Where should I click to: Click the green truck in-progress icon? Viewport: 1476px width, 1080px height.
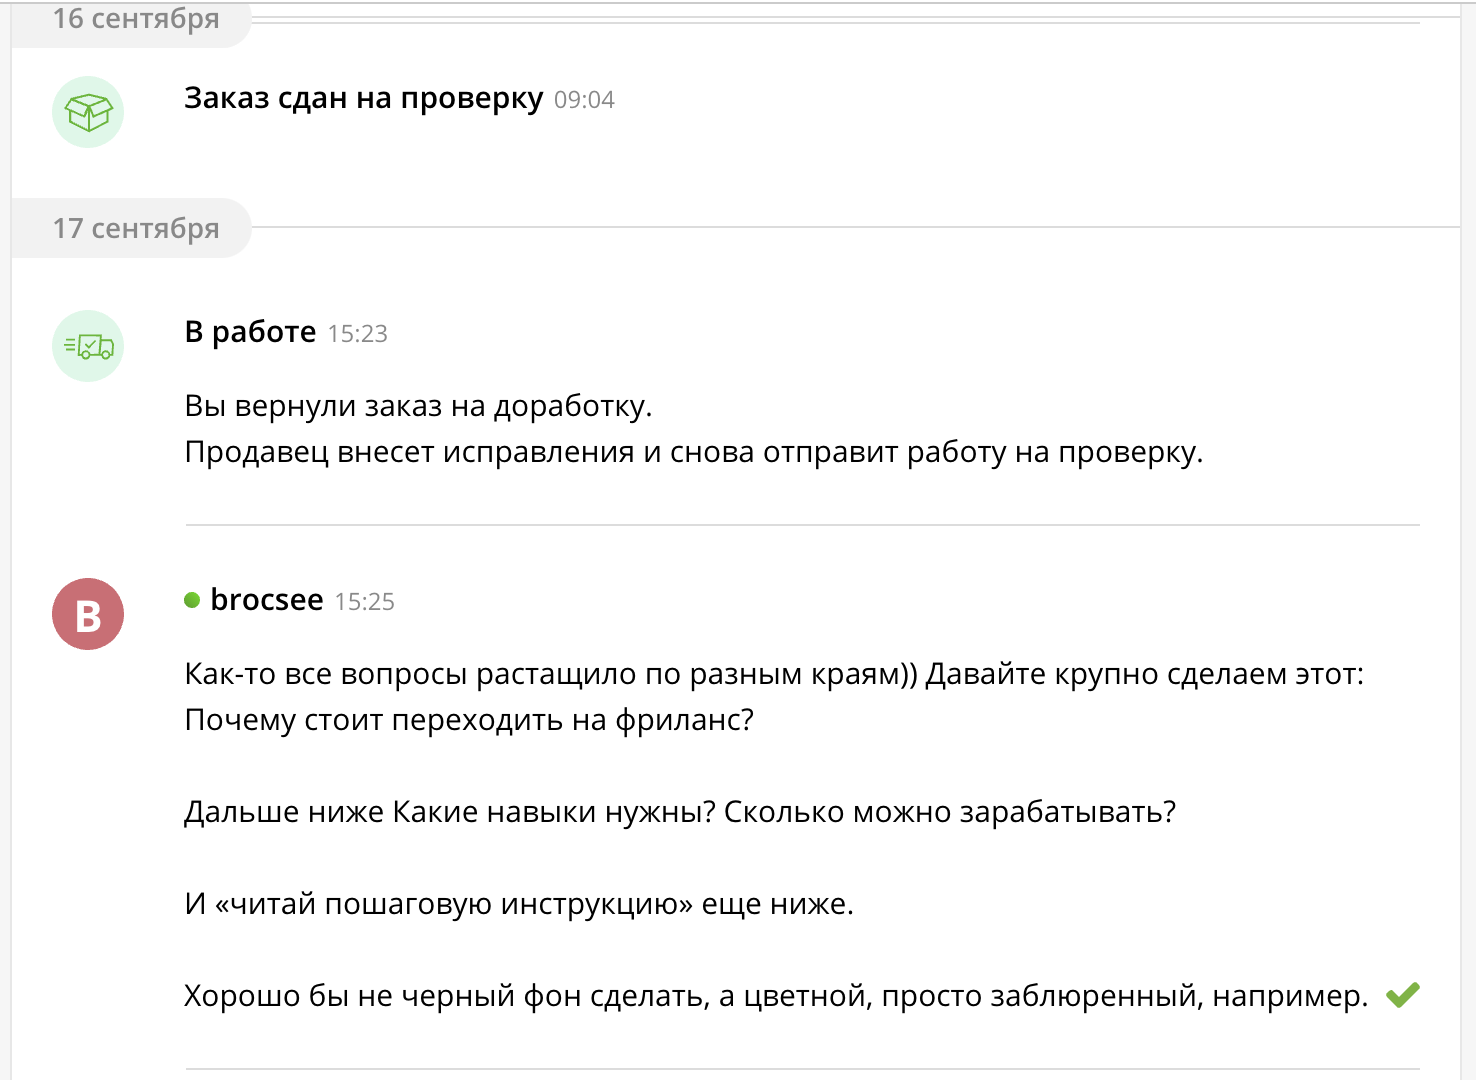(x=88, y=346)
